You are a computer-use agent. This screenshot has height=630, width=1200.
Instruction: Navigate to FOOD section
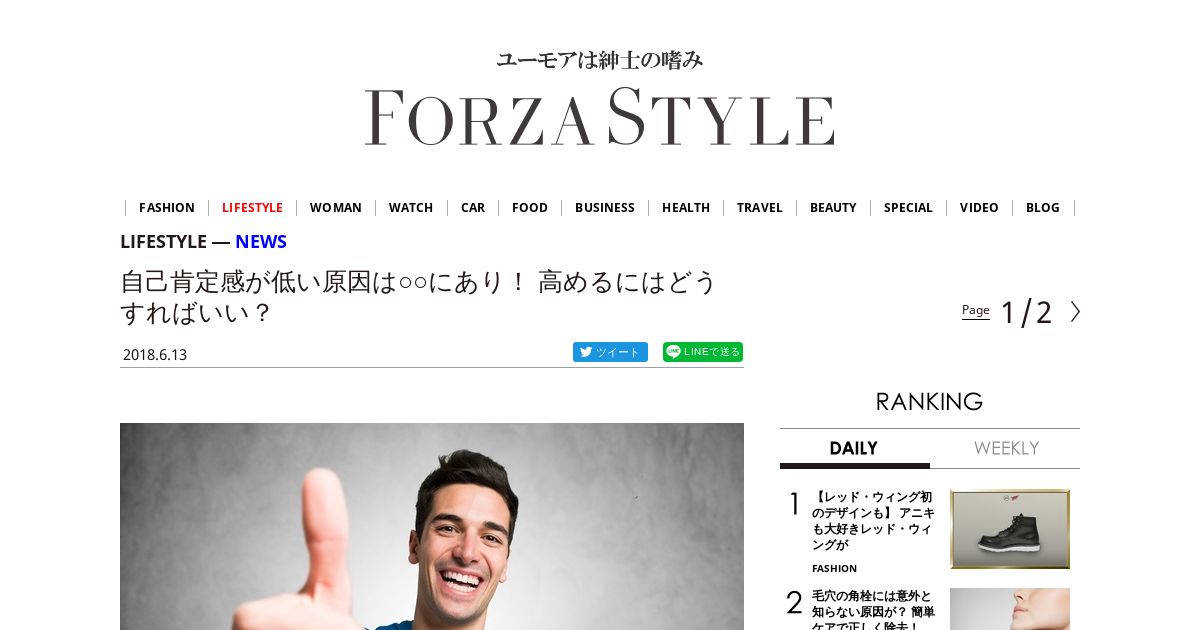pyautogui.click(x=530, y=208)
